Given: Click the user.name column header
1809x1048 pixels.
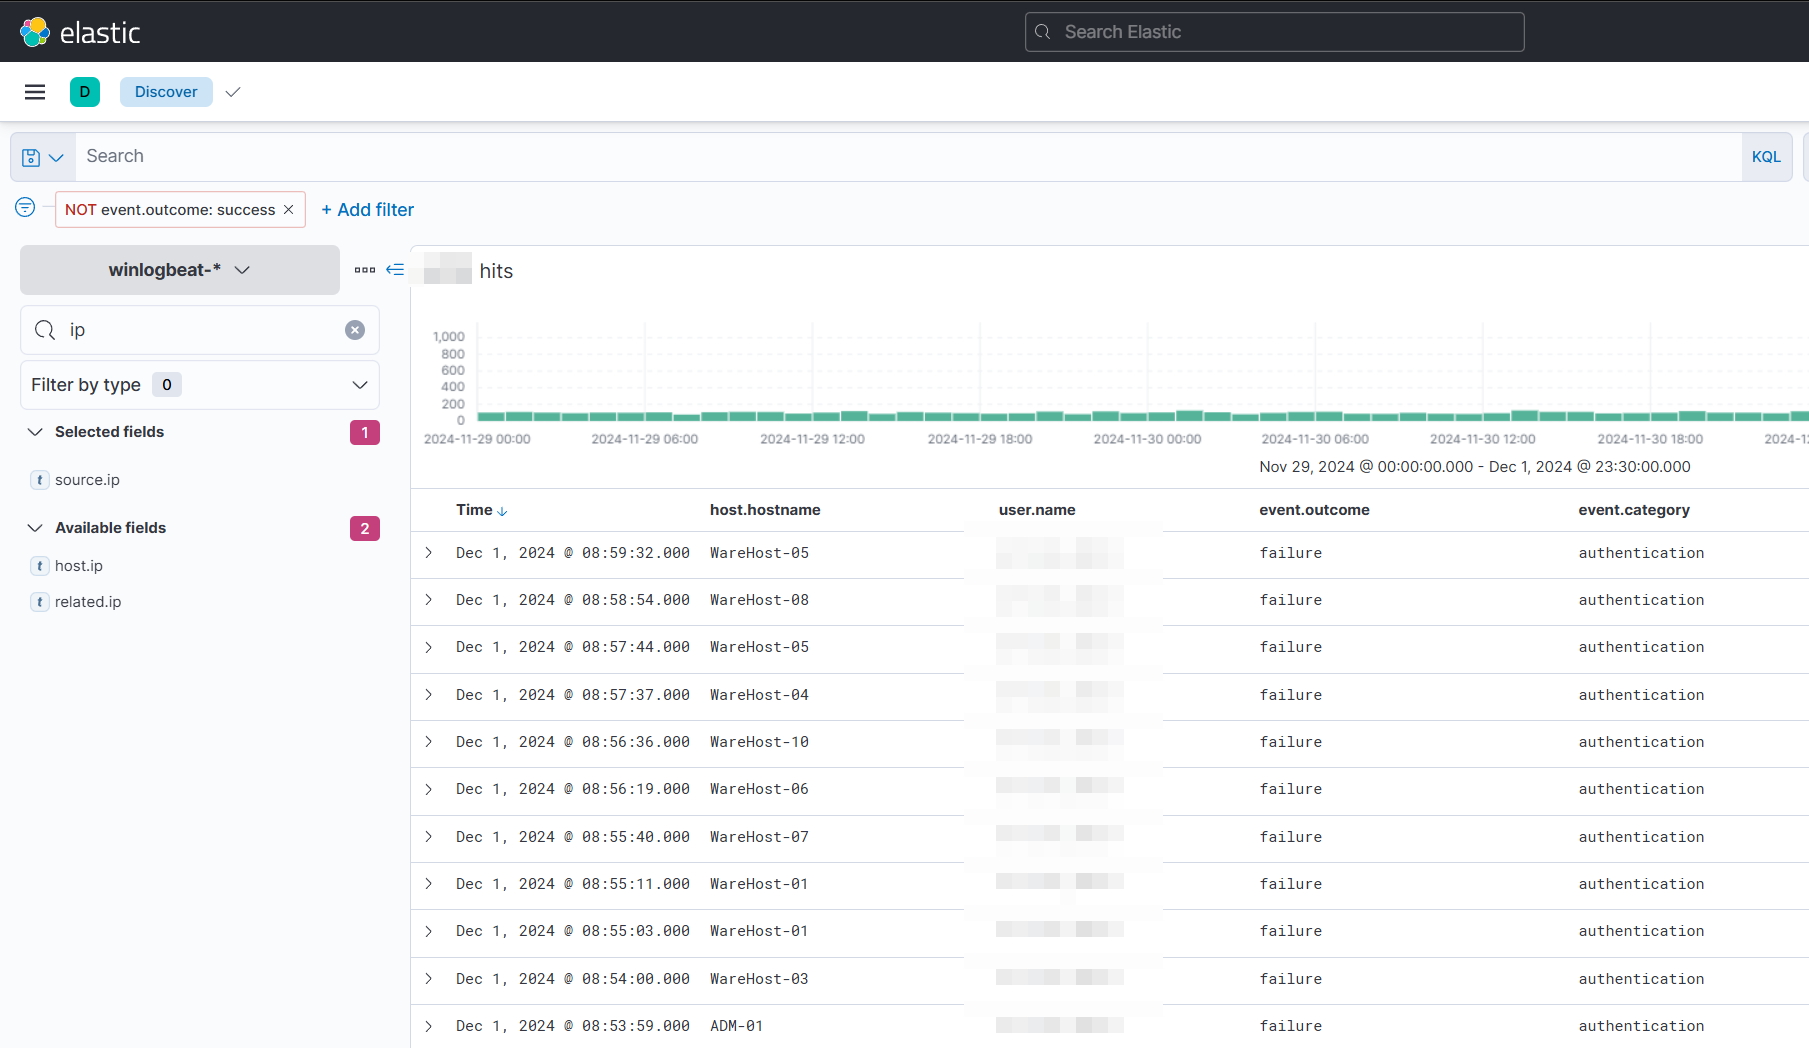Looking at the screenshot, I should pyautogui.click(x=1037, y=510).
